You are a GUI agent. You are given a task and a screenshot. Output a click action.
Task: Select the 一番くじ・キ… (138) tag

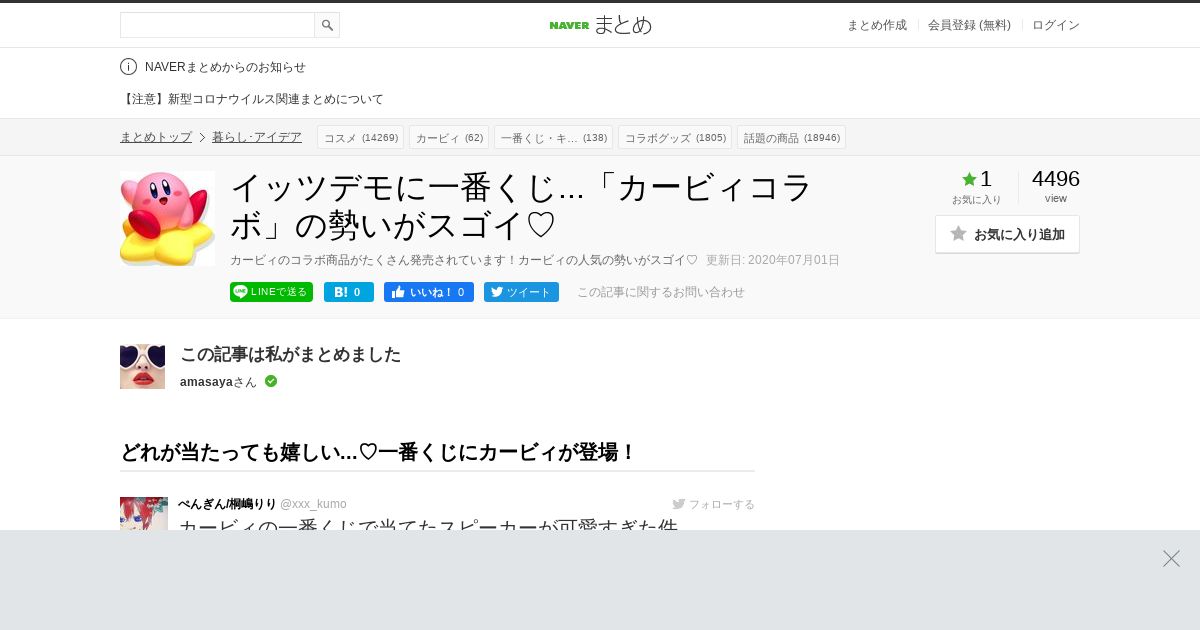[x=554, y=137]
